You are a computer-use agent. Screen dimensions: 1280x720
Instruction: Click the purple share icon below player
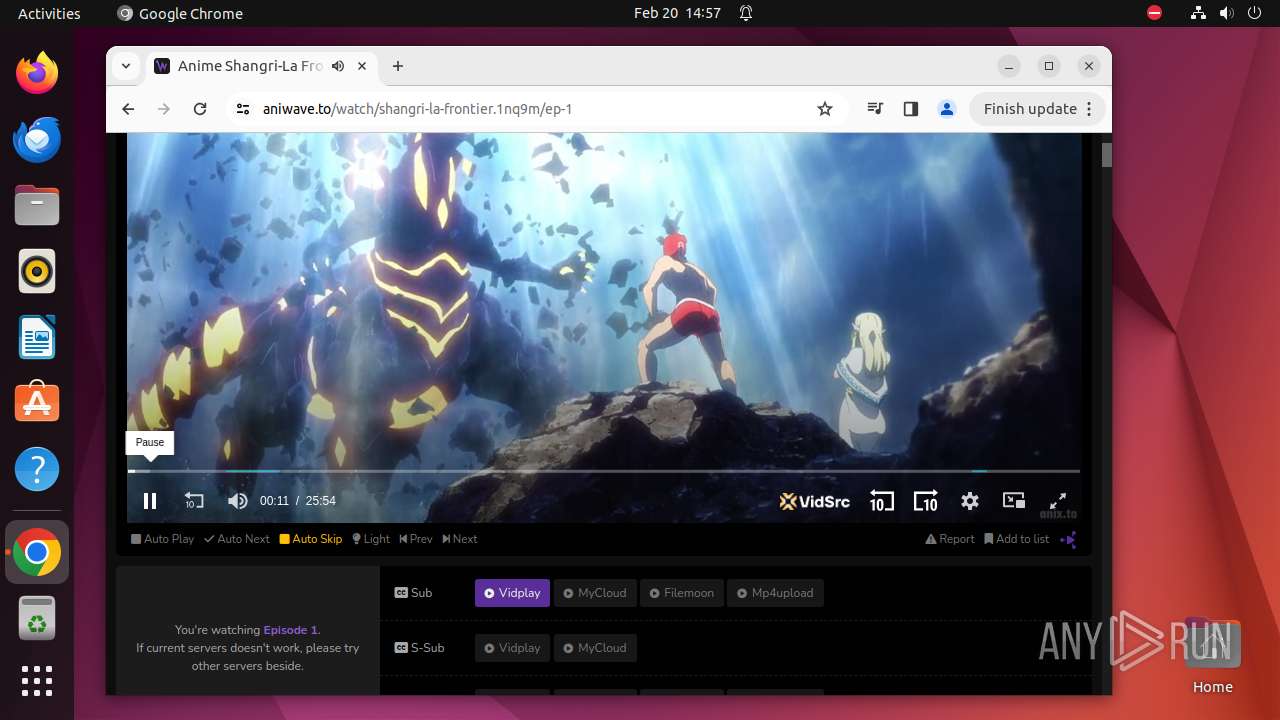pyautogui.click(x=1069, y=540)
